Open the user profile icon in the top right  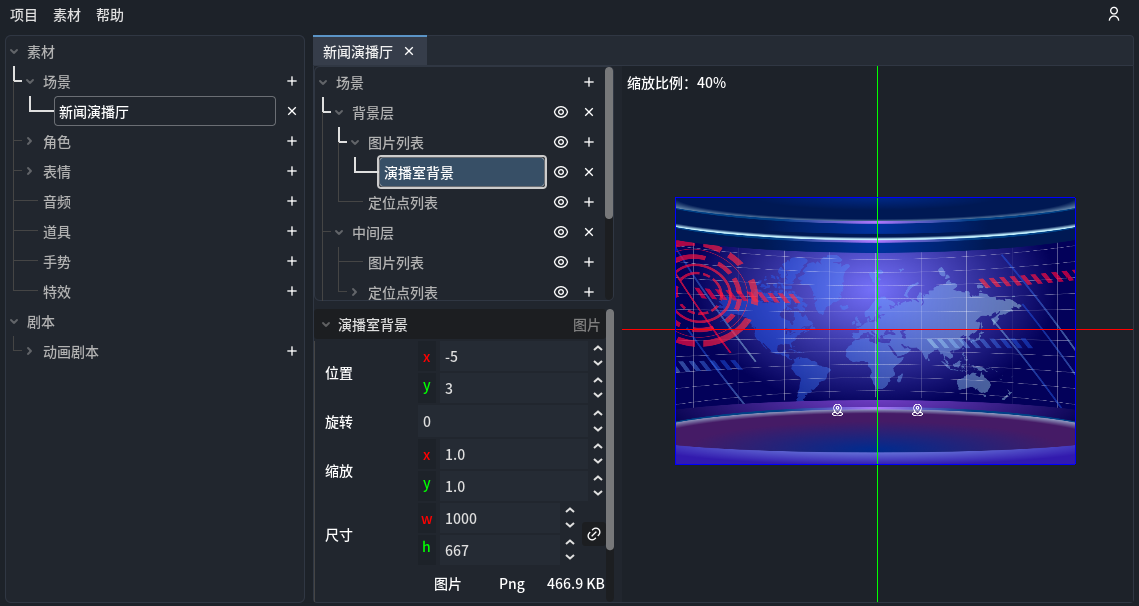coord(1114,15)
